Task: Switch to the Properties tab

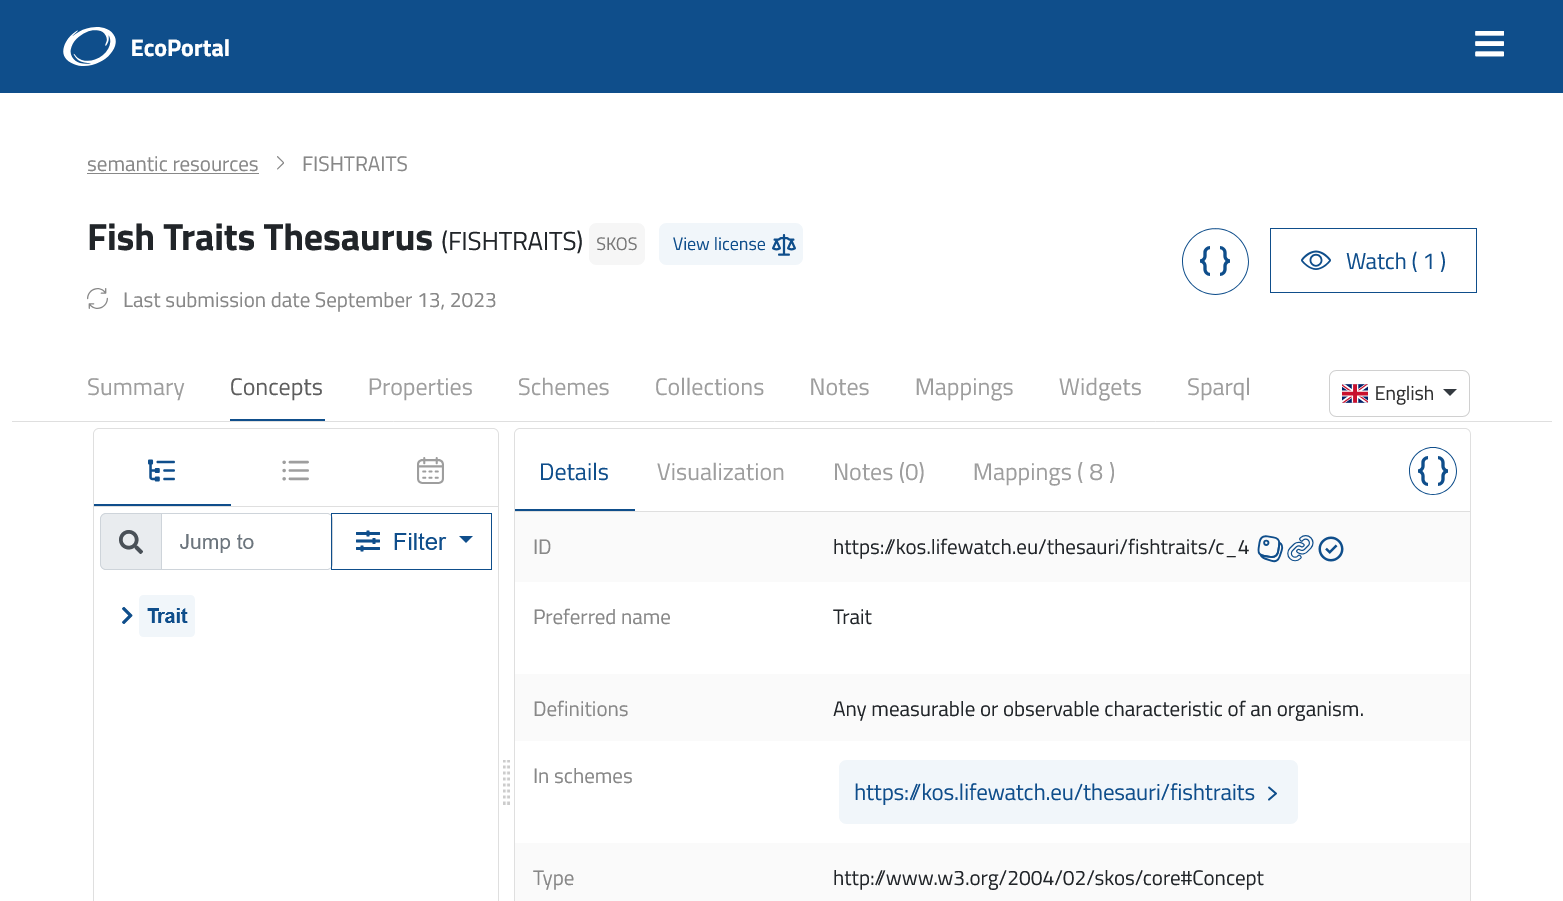Action: pos(420,388)
